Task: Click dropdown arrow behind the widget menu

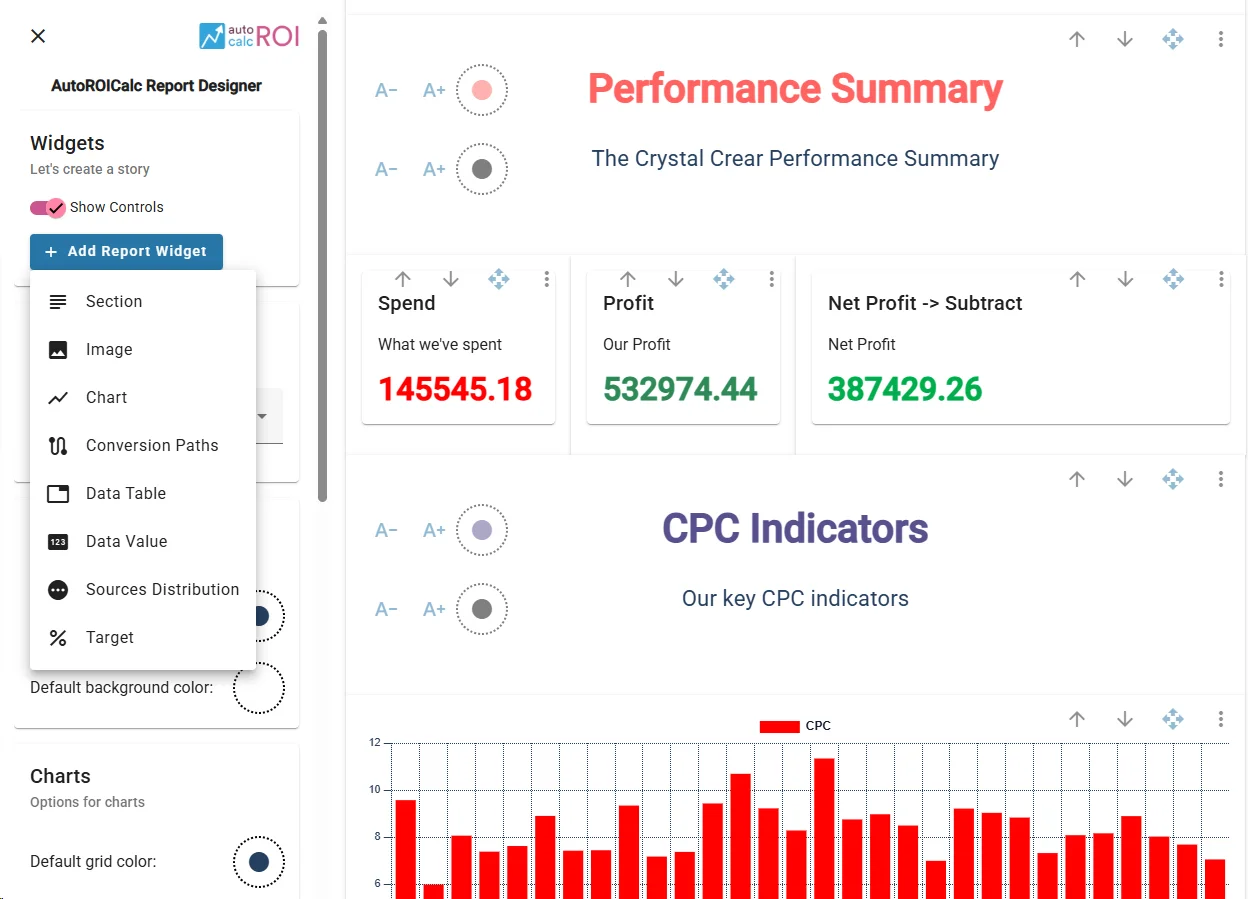Action: tap(262, 416)
